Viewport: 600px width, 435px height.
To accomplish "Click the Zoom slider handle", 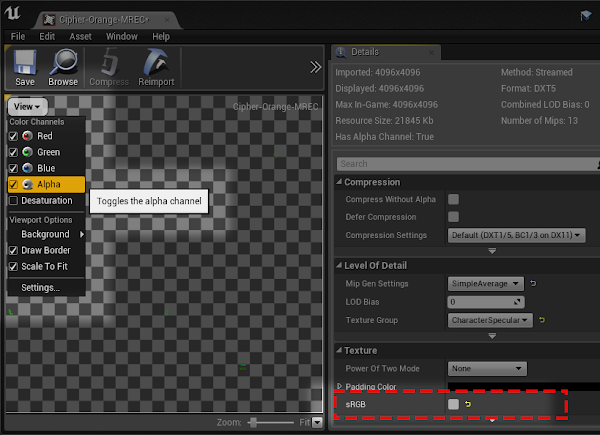I will click(x=253, y=422).
